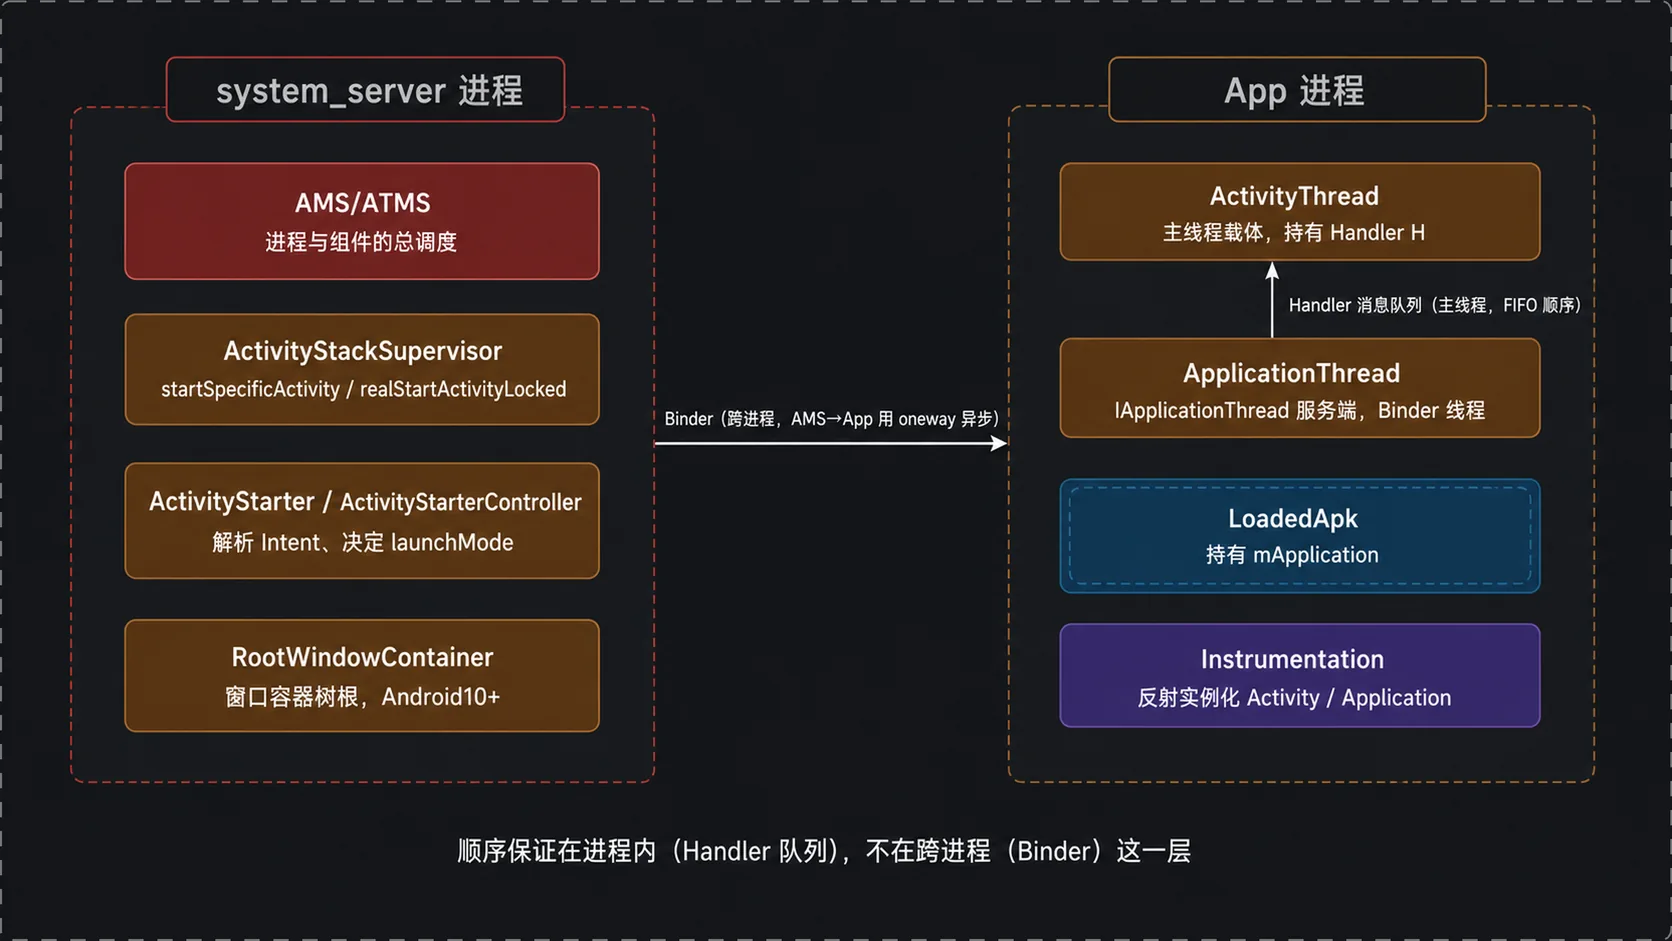Click the system_server 进程 title box
This screenshot has height=941, width=1672.
[x=365, y=90]
